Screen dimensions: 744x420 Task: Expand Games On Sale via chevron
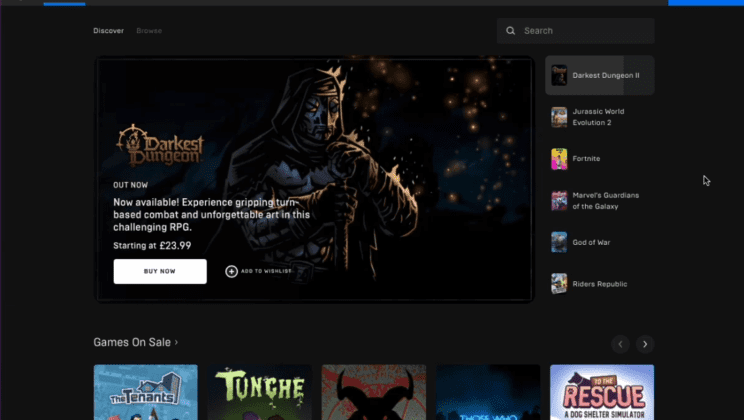[x=177, y=343]
